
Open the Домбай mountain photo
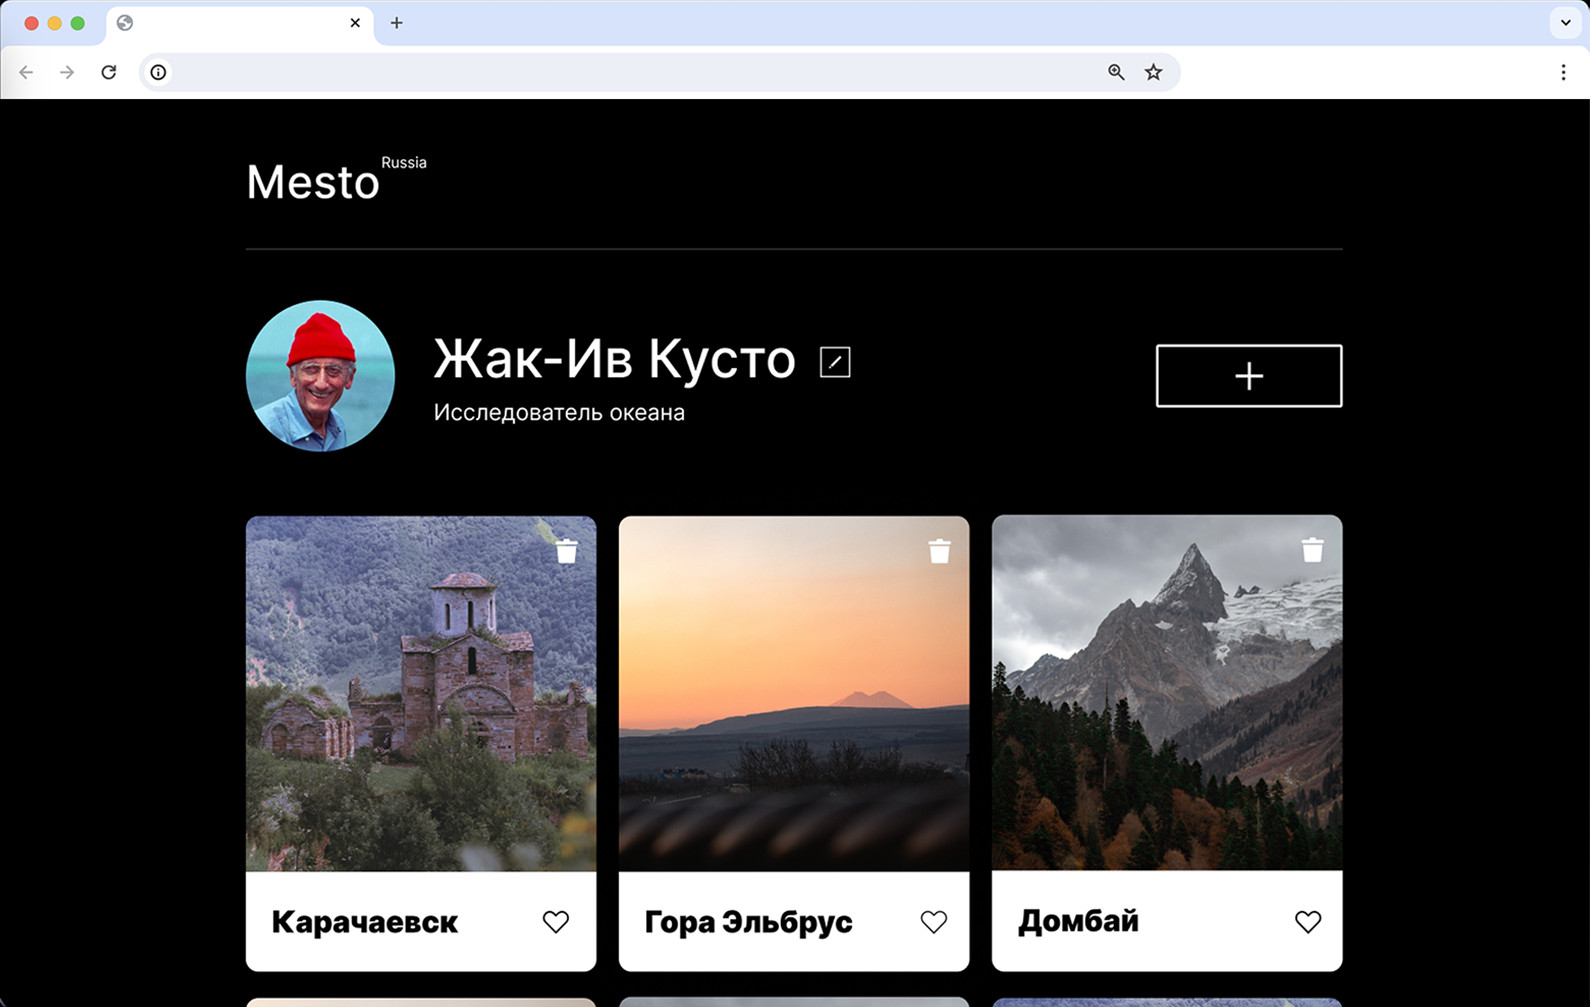1167,692
